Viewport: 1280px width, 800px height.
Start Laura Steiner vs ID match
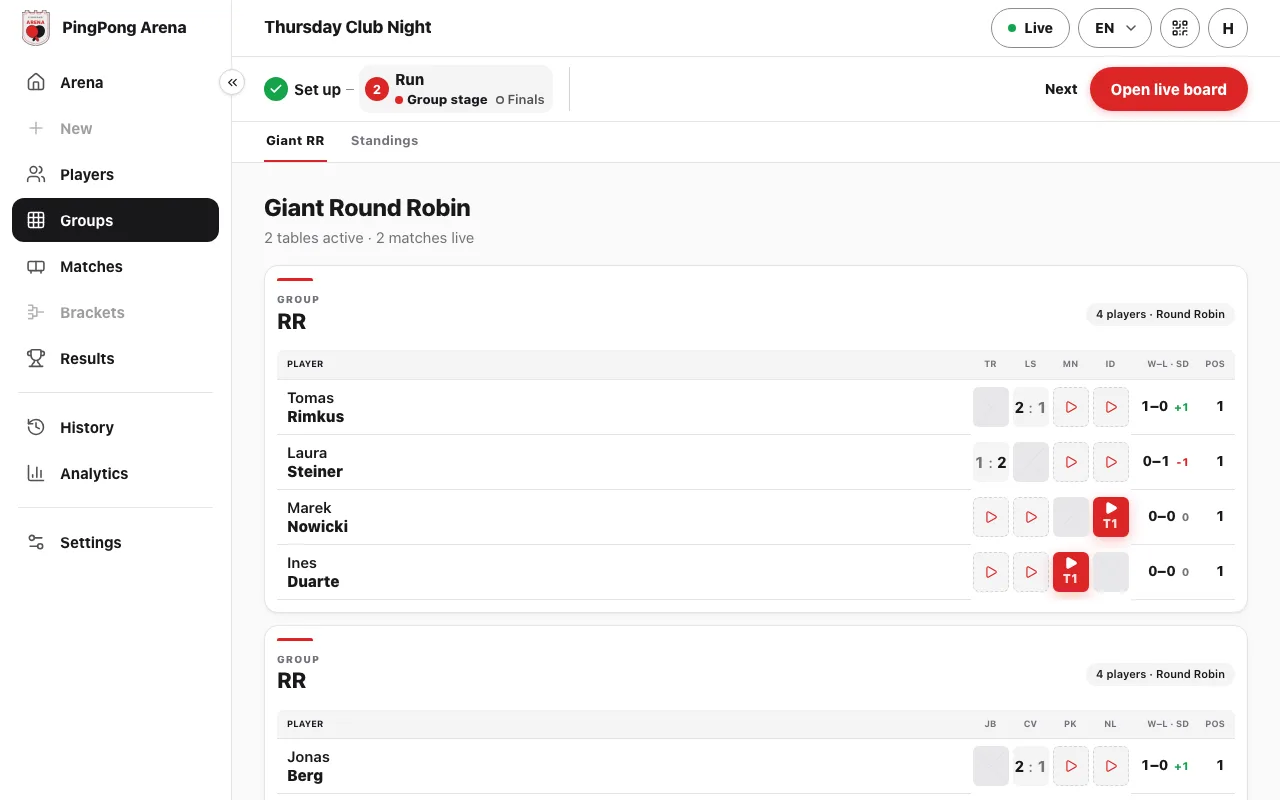(1111, 462)
